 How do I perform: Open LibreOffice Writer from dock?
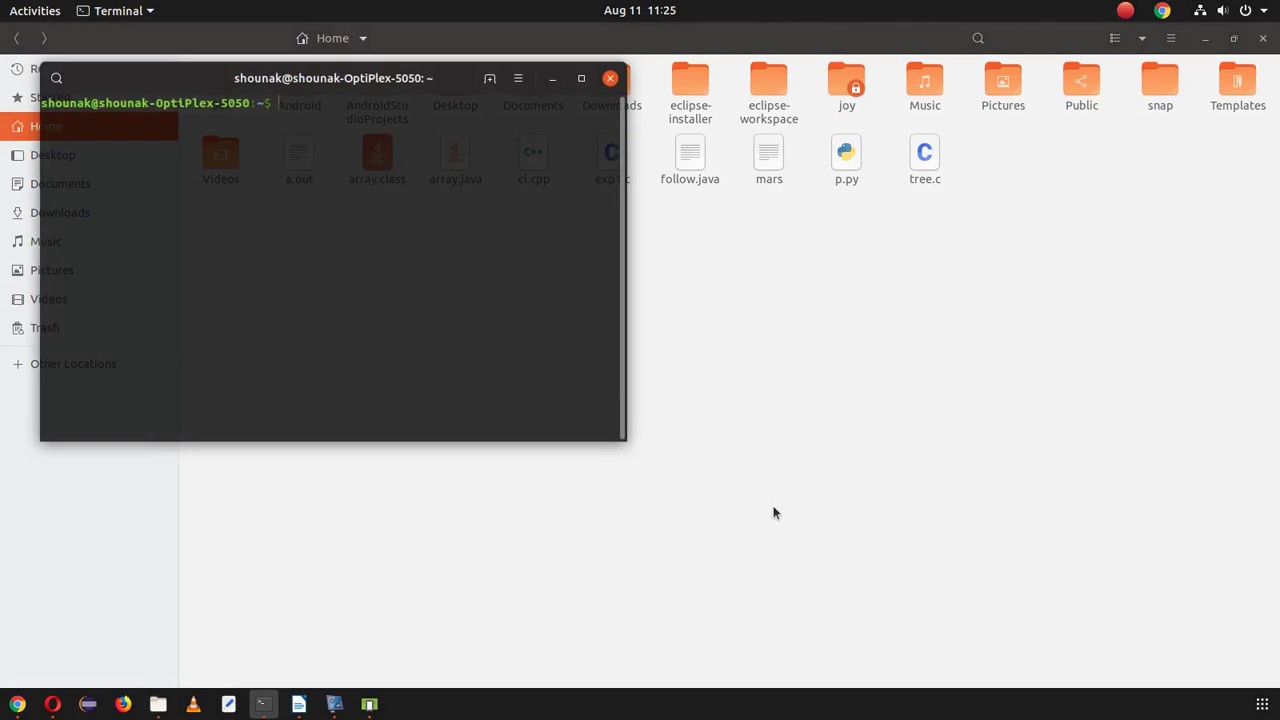299,704
